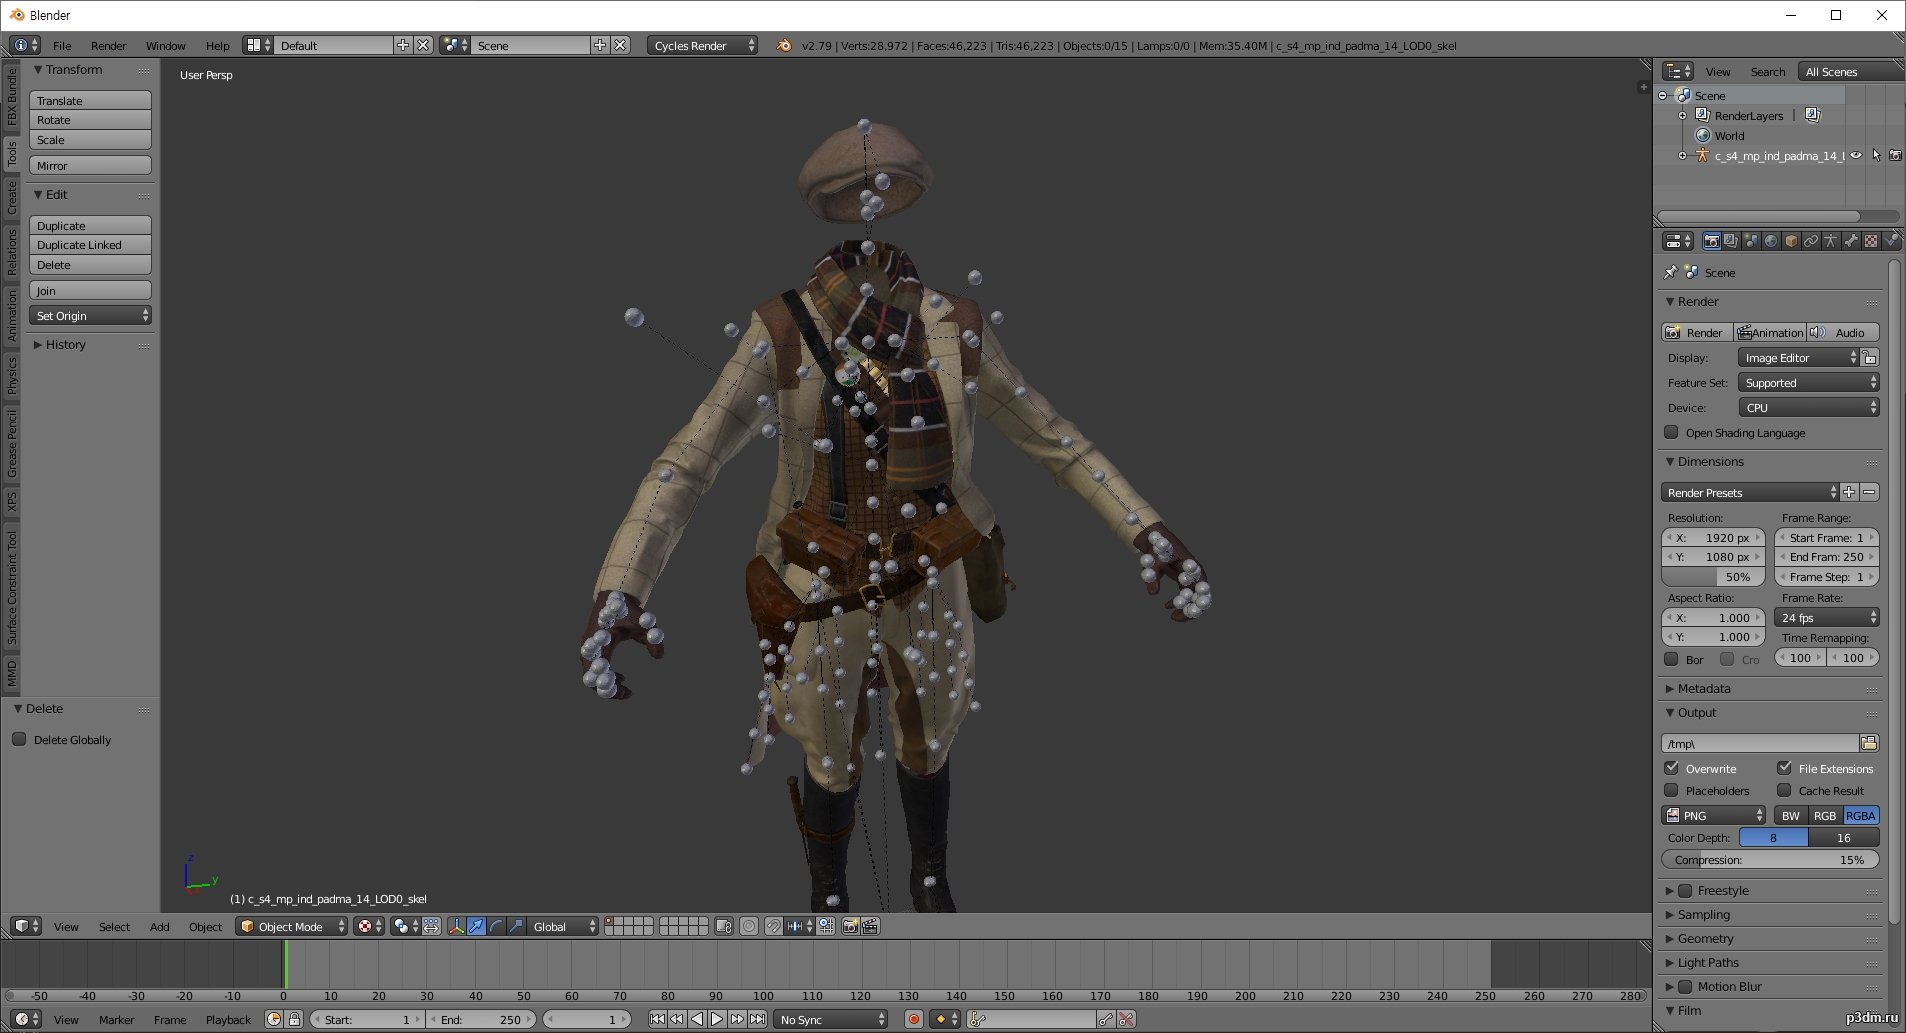Toggle selectability arrow of c_s4_mp_ind_padma_14 object
This screenshot has height=1033, width=1906.
(x=1876, y=156)
